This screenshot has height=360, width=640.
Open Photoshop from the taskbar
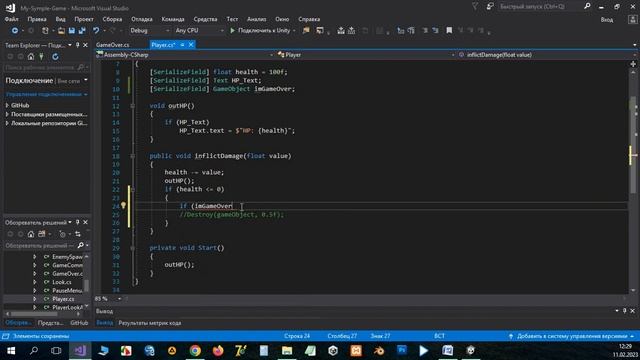coord(402,351)
